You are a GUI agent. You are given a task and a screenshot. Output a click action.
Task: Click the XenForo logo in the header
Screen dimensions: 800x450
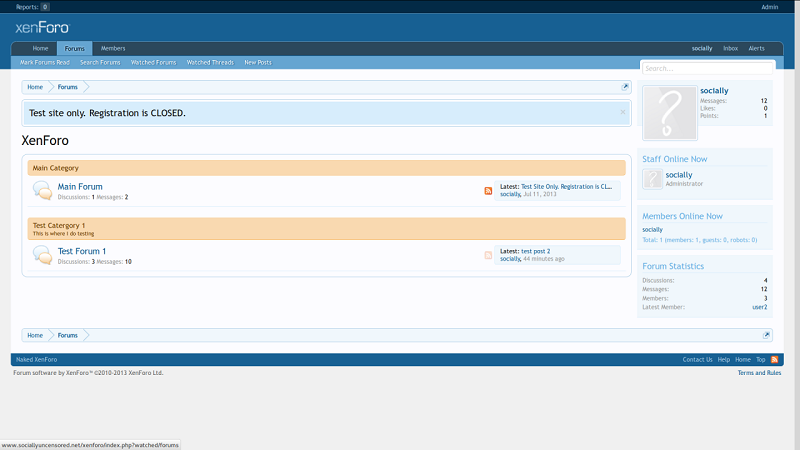pyautogui.click(x=42, y=28)
